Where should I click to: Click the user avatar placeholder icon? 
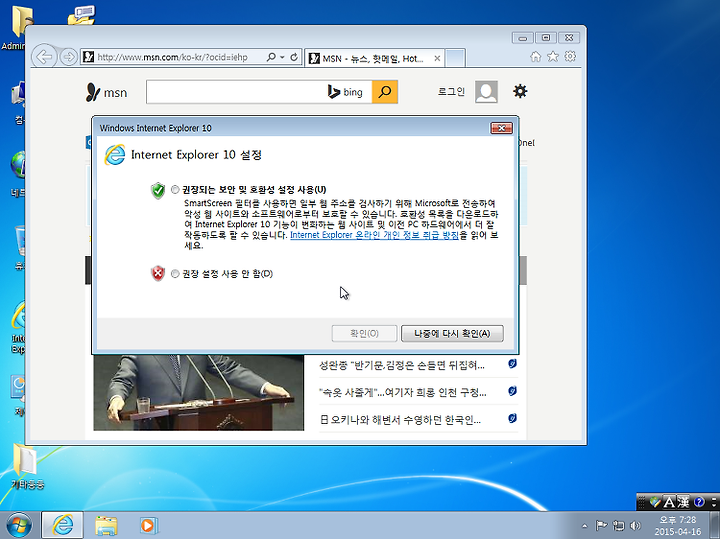click(486, 92)
